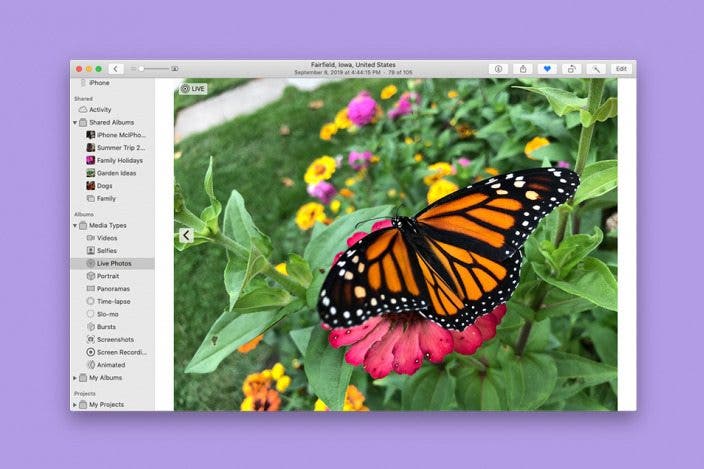Toggle the blue heart Favorite button
704x469 pixels.
[x=547, y=69]
